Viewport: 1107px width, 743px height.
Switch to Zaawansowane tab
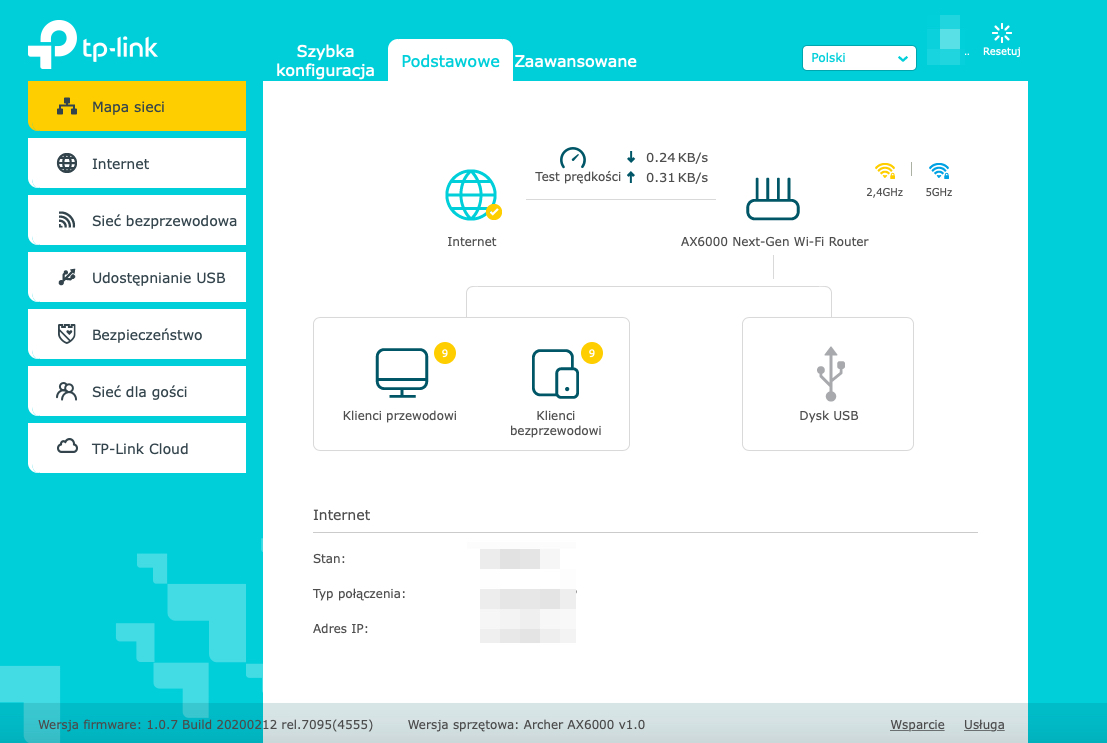pyautogui.click(x=575, y=61)
